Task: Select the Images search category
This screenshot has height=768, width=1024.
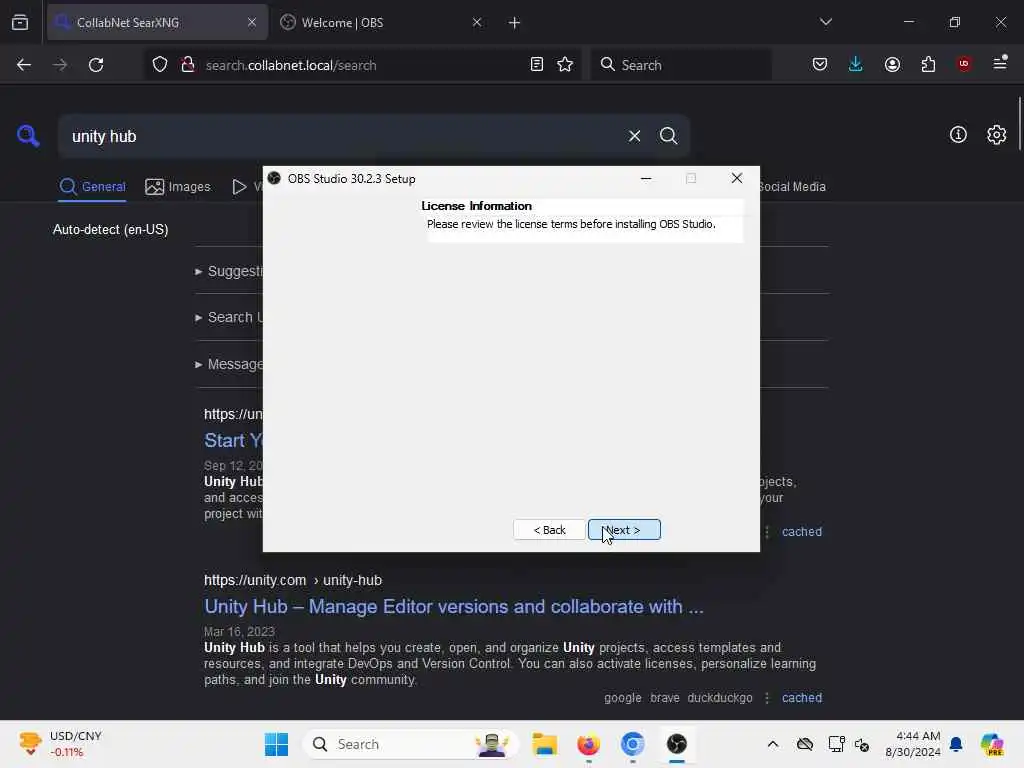Action: (x=178, y=187)
